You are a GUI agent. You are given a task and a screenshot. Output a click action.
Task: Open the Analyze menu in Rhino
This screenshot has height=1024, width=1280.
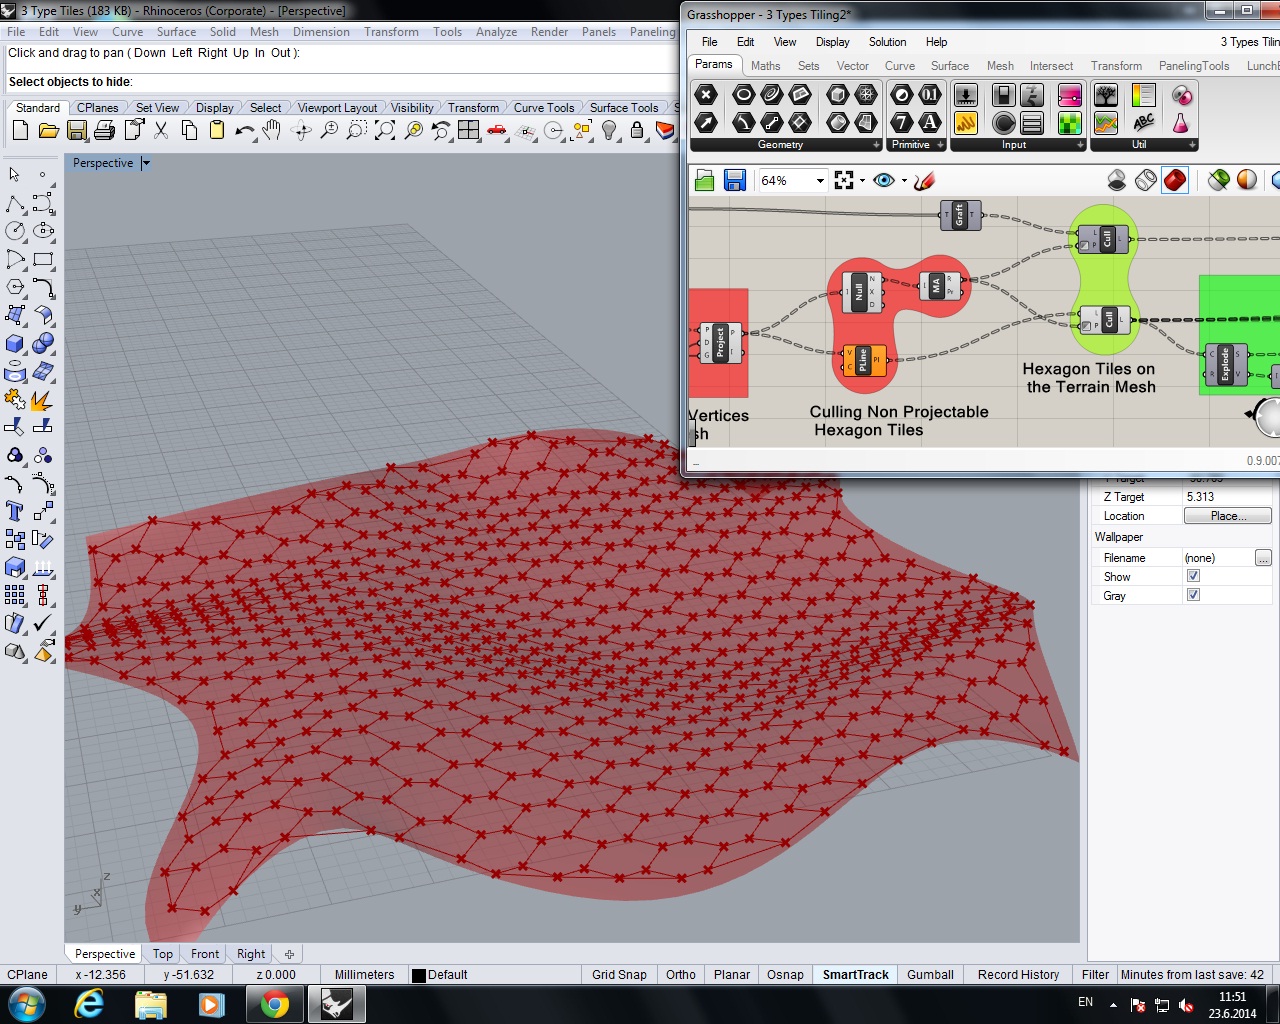click(x=496, y=32)
